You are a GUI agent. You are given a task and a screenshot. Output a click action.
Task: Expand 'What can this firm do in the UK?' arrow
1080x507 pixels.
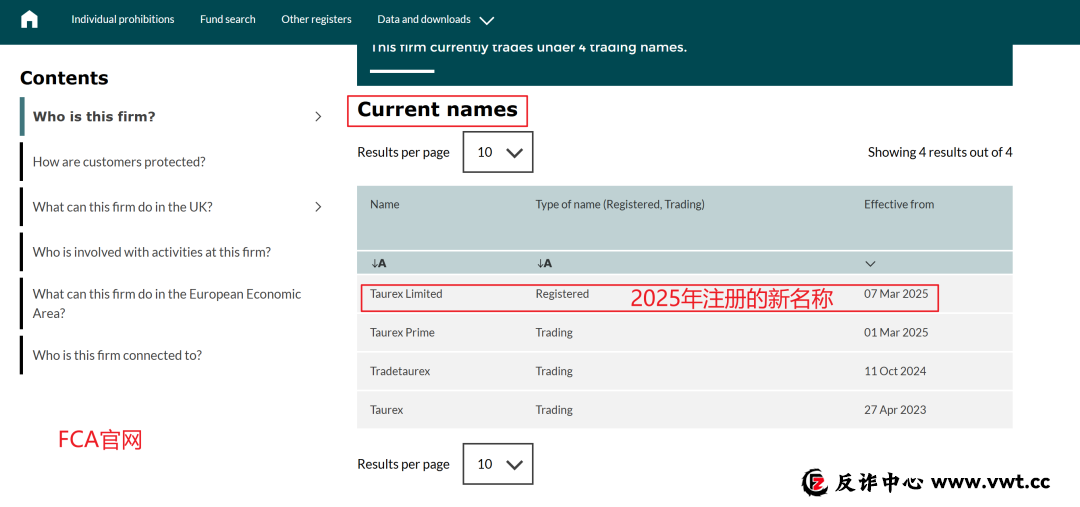tap(318, 207)
